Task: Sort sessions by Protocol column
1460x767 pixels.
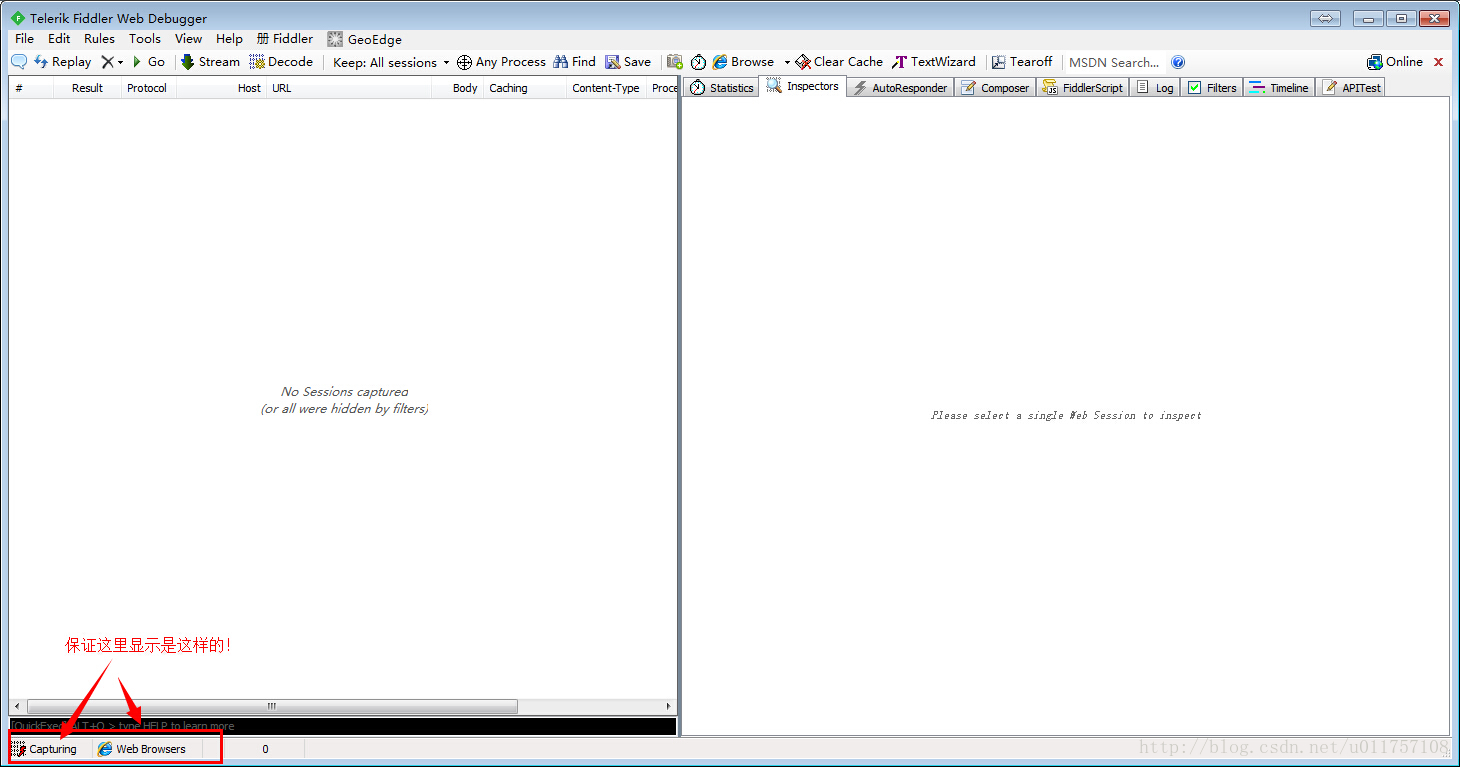Action: coord(147,88)
